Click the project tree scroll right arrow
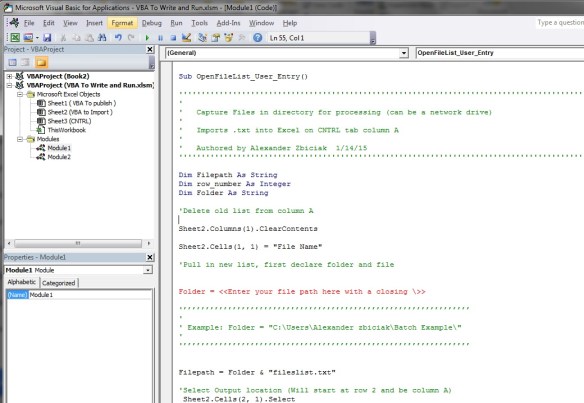Viewport: 584px width, 403px height. pos(149,243)
